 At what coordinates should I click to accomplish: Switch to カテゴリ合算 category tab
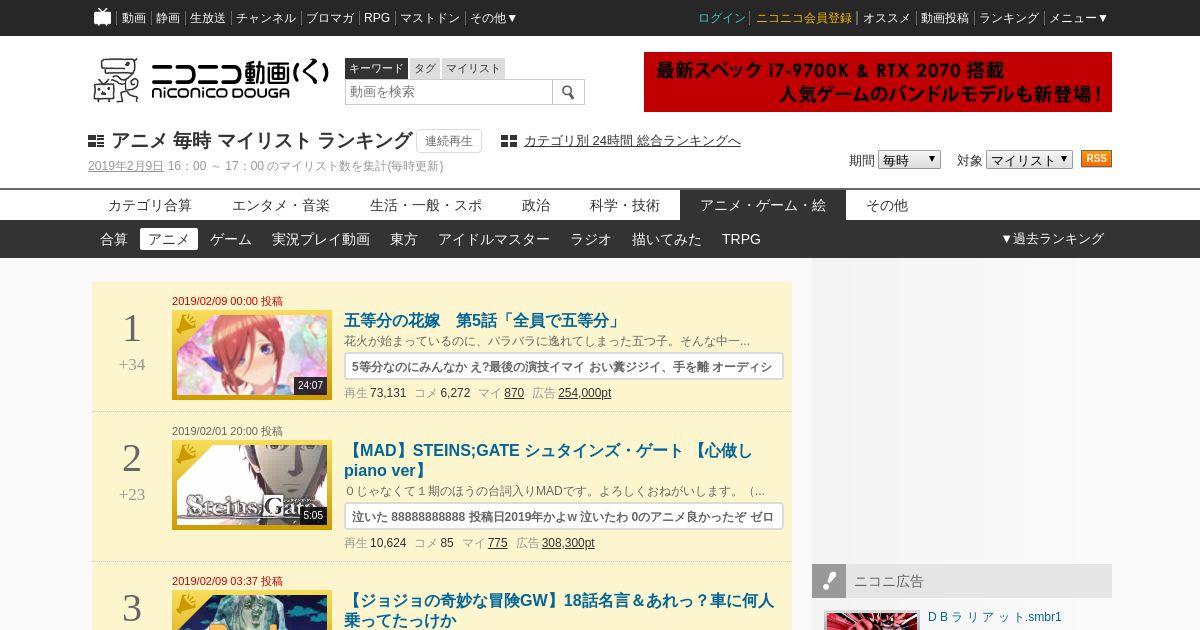[150, 205]
